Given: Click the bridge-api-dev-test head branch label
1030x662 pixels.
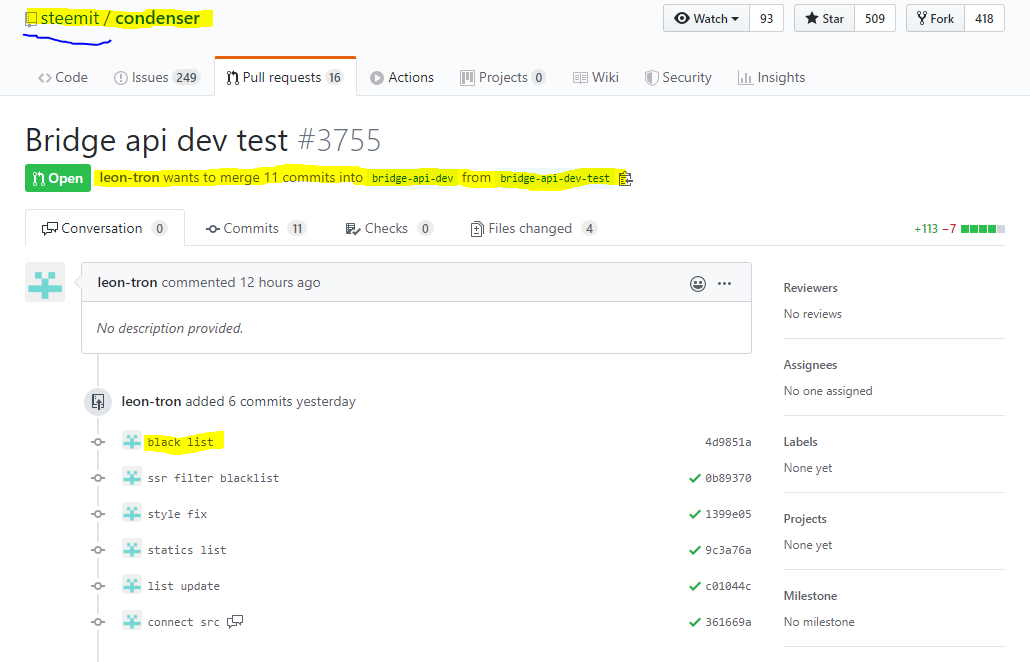Looking at the screenshot, I should [555, 178].
